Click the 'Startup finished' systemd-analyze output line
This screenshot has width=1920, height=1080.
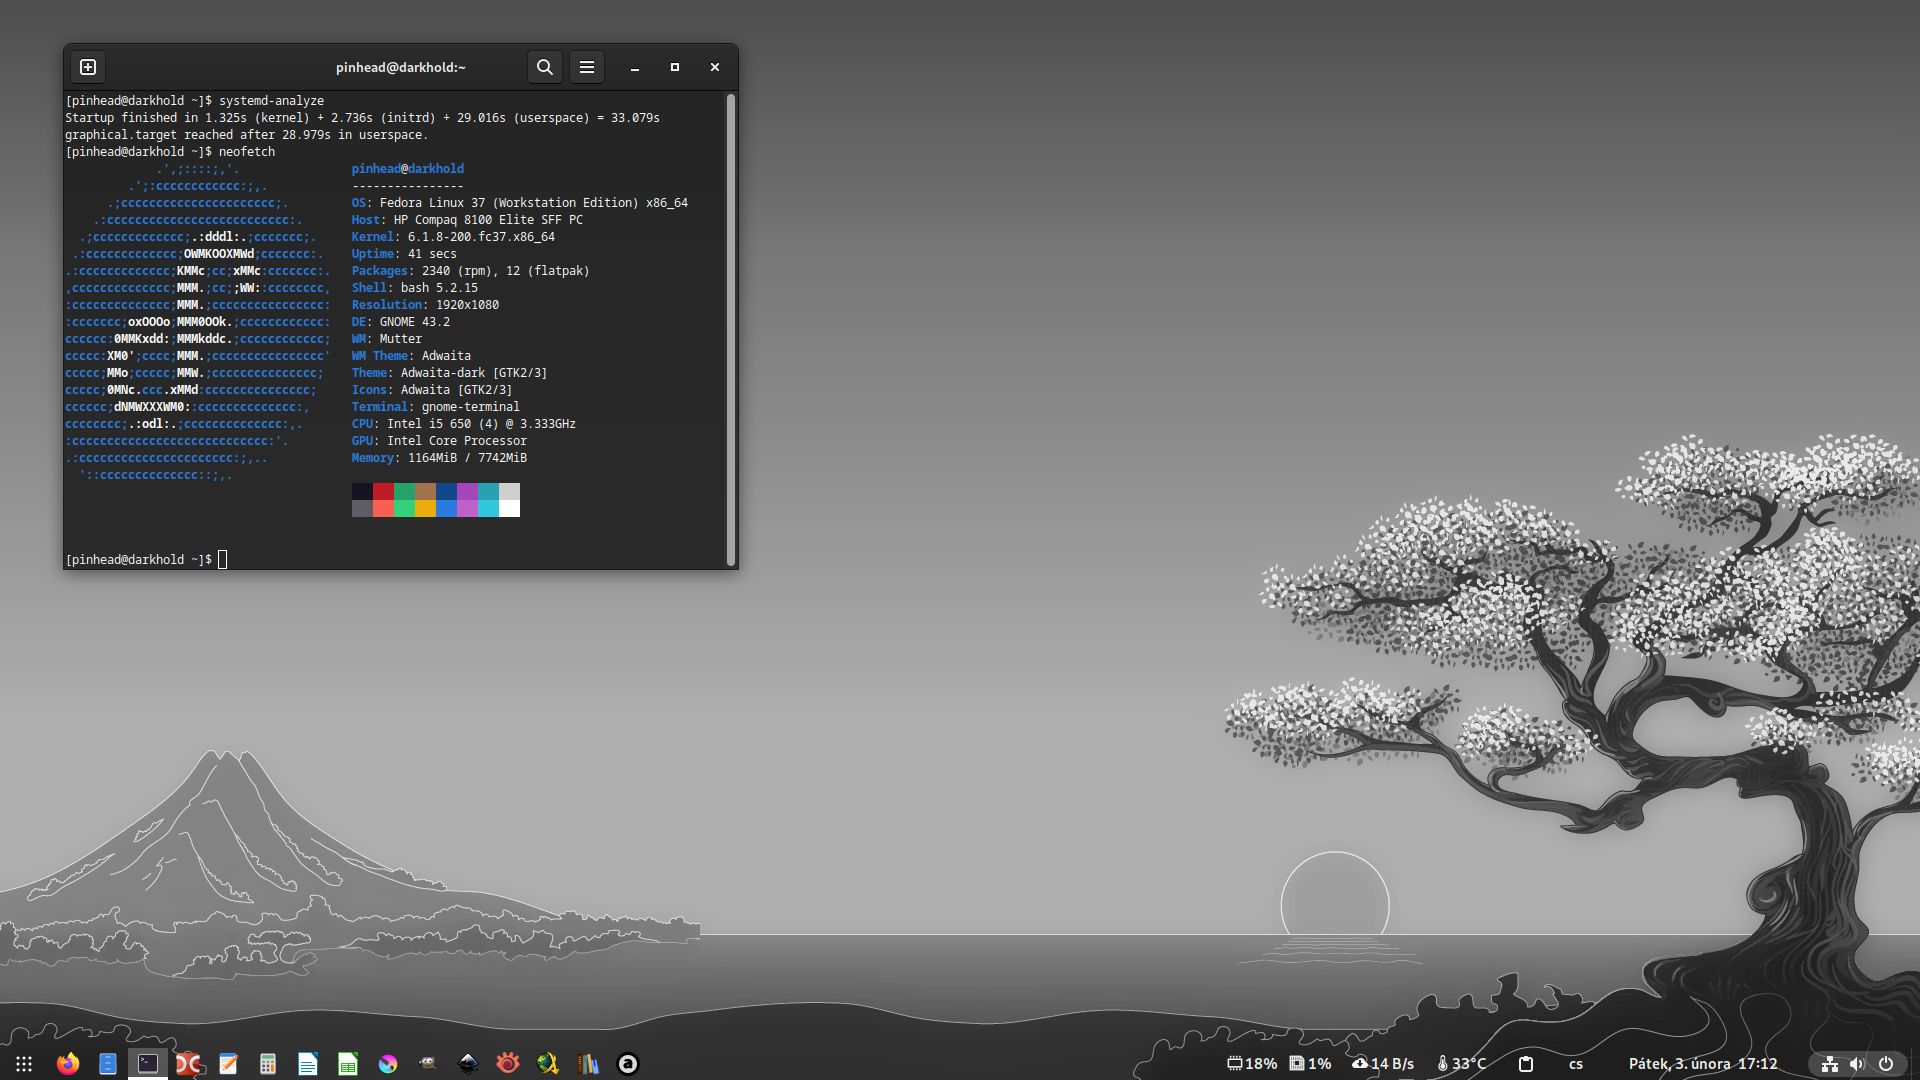point(362,118)
